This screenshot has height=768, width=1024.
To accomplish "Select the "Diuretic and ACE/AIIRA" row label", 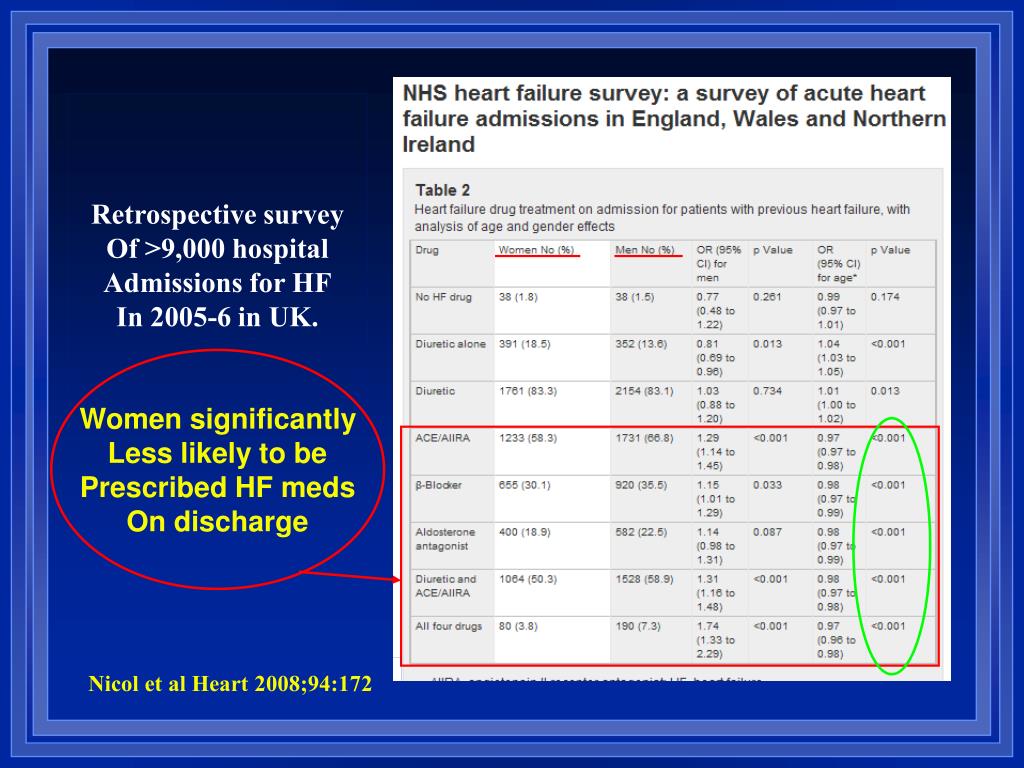I will tap(446, 586).
